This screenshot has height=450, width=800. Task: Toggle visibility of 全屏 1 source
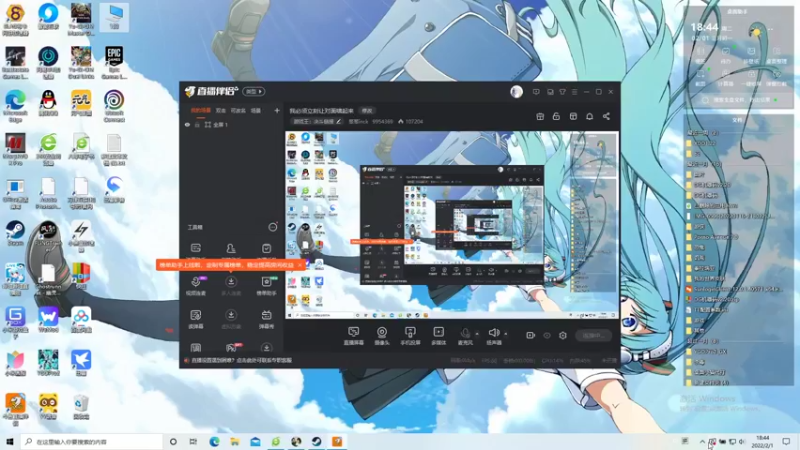[x=187, y=124]
